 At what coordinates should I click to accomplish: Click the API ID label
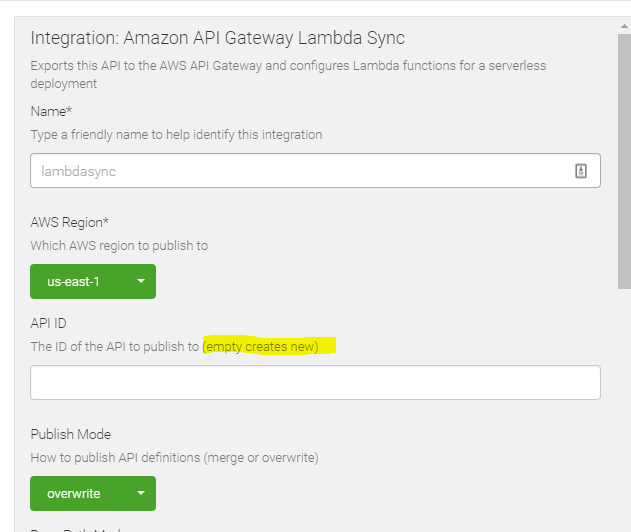49,323
